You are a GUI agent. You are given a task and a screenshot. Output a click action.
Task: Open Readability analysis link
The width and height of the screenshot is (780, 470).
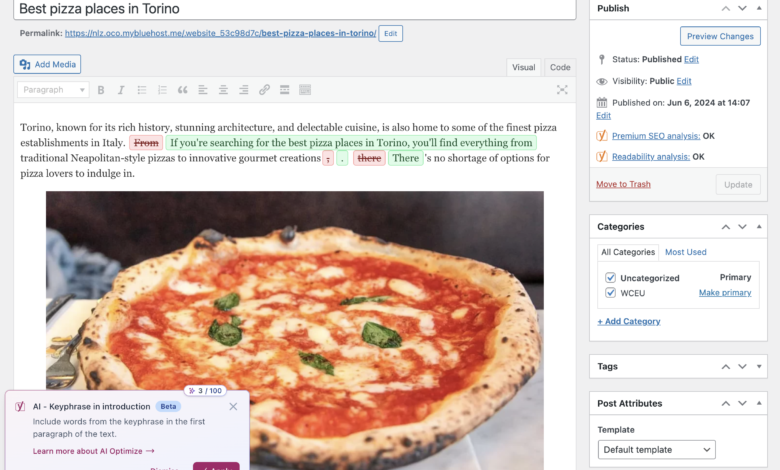(651, 157)
